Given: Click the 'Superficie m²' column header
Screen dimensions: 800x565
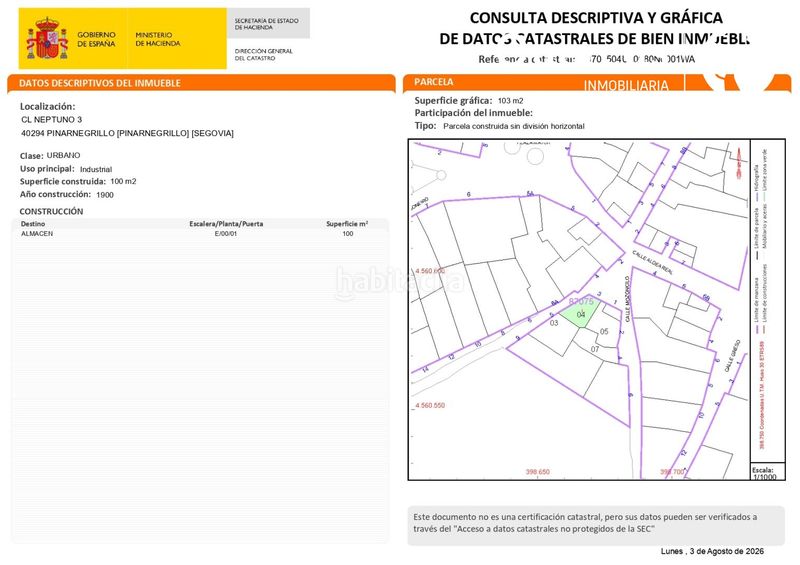Looking at the screenshot, I should [x=347, y=224].
